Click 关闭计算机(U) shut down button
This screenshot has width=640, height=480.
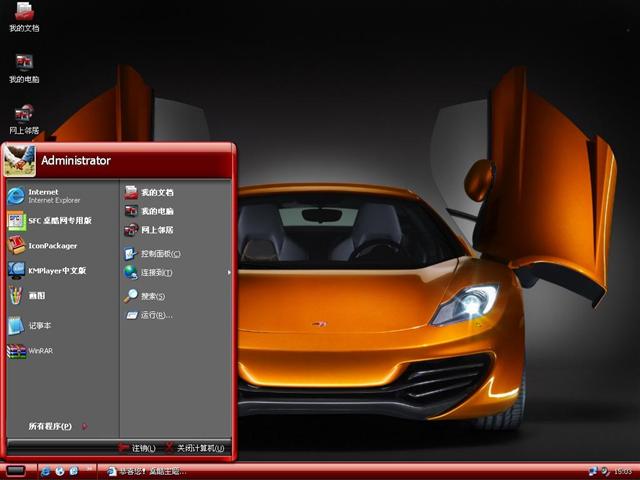[x=196, y=448]
